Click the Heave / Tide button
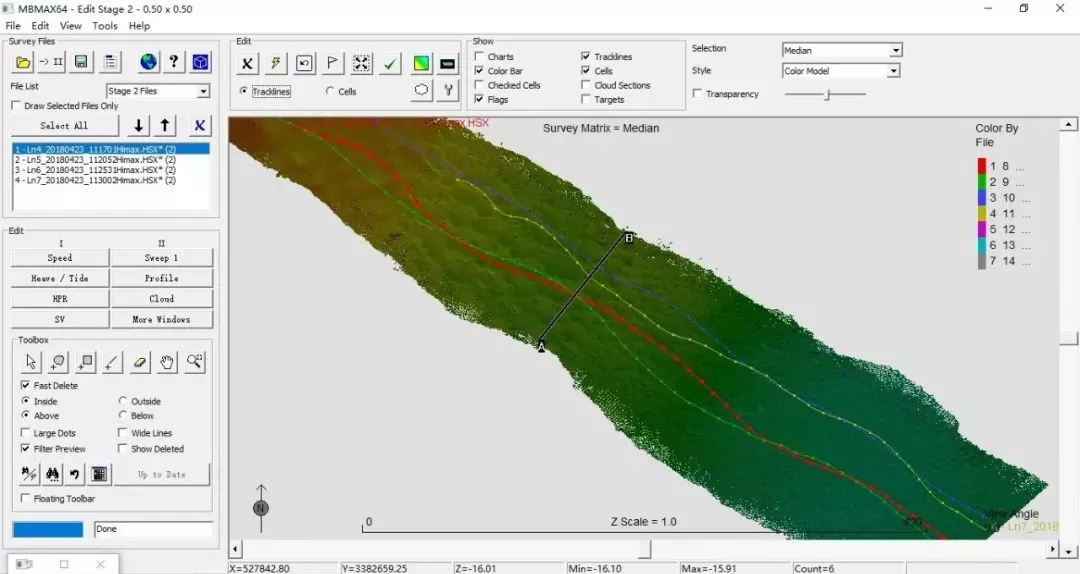Screen dimensions: 1080x574 (x=60, y=278)
